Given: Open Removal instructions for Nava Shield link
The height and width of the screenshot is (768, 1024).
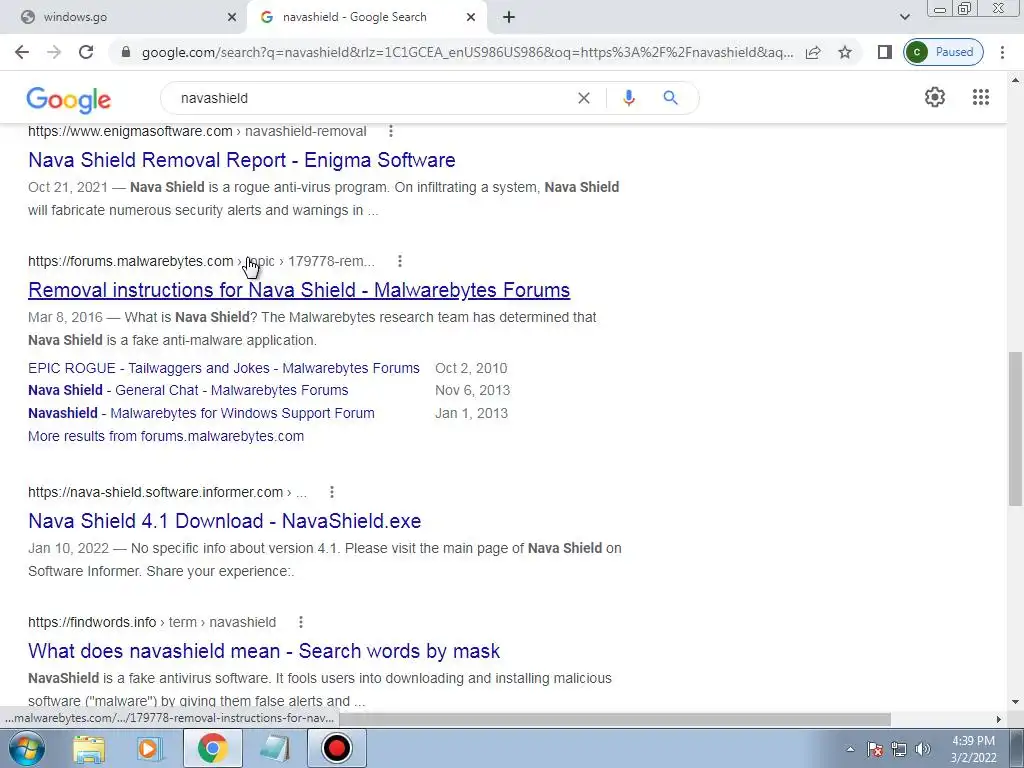Looking at the screenshot, I should (299, 290).
